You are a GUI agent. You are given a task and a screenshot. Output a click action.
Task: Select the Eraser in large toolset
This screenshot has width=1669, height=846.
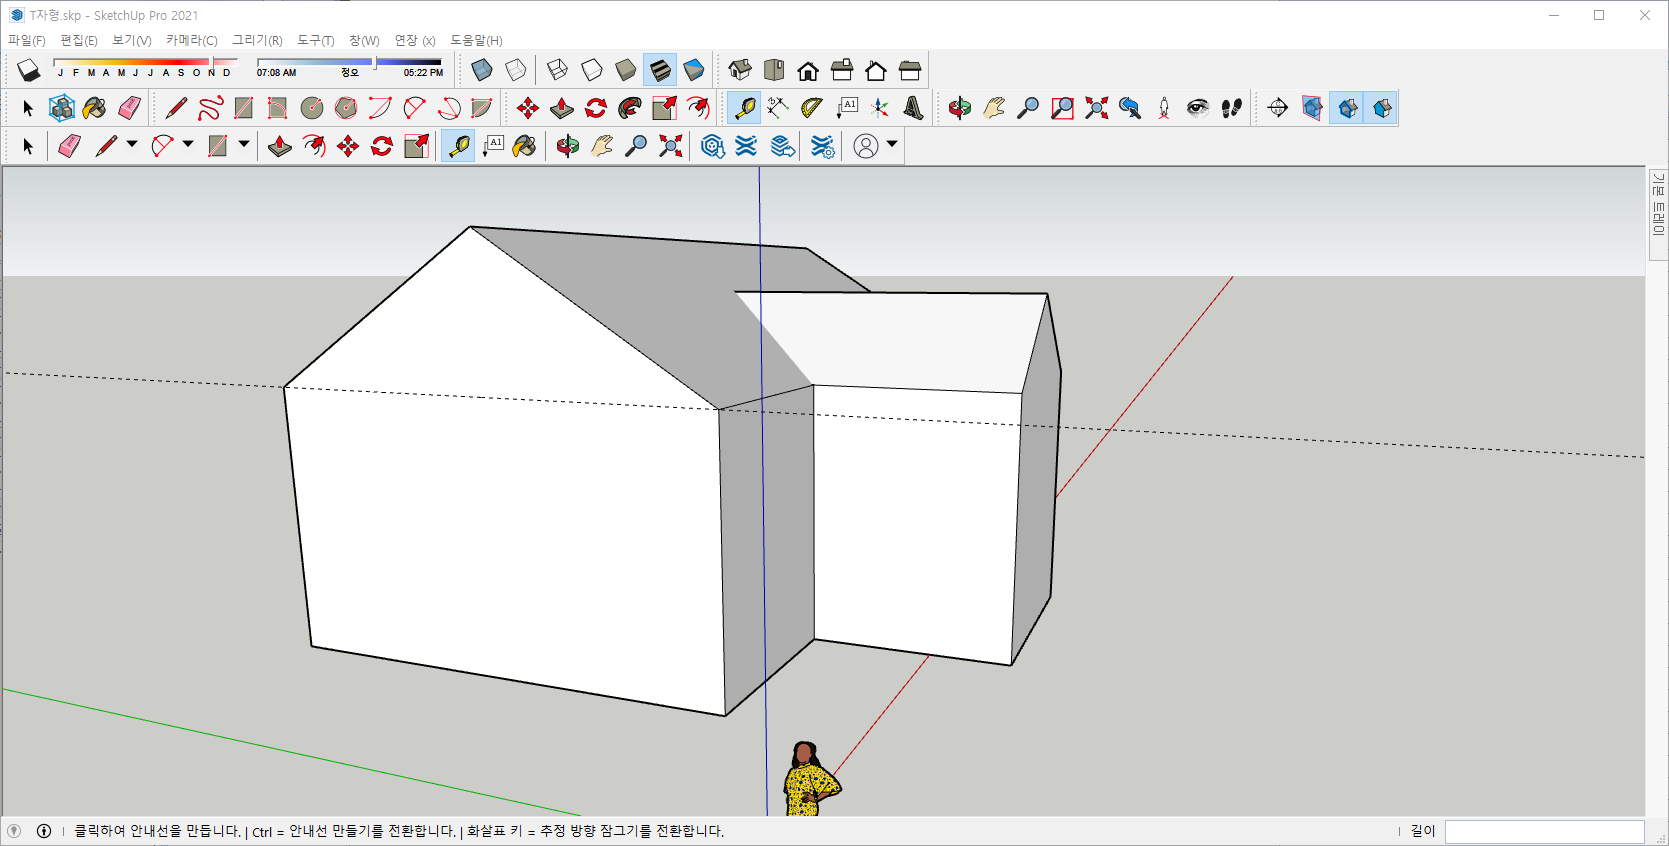pos(129,108)
